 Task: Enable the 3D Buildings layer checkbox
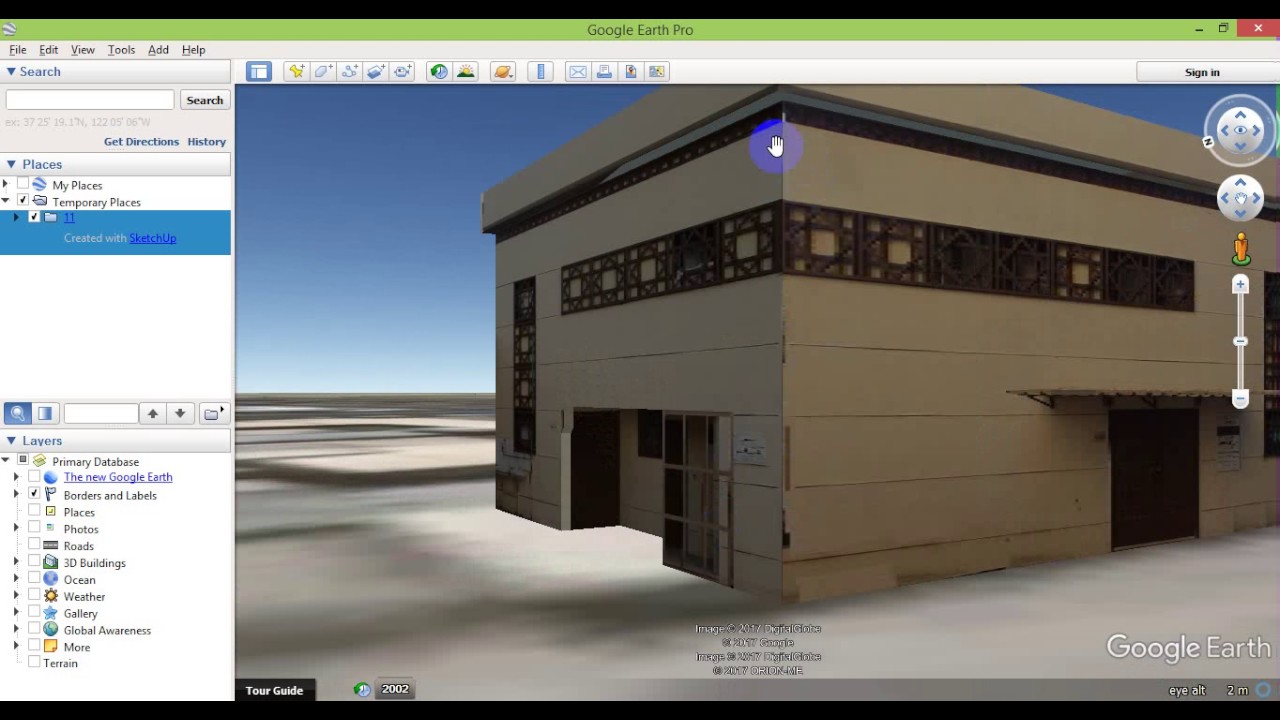pyautogui.click(x=34, y=562)
